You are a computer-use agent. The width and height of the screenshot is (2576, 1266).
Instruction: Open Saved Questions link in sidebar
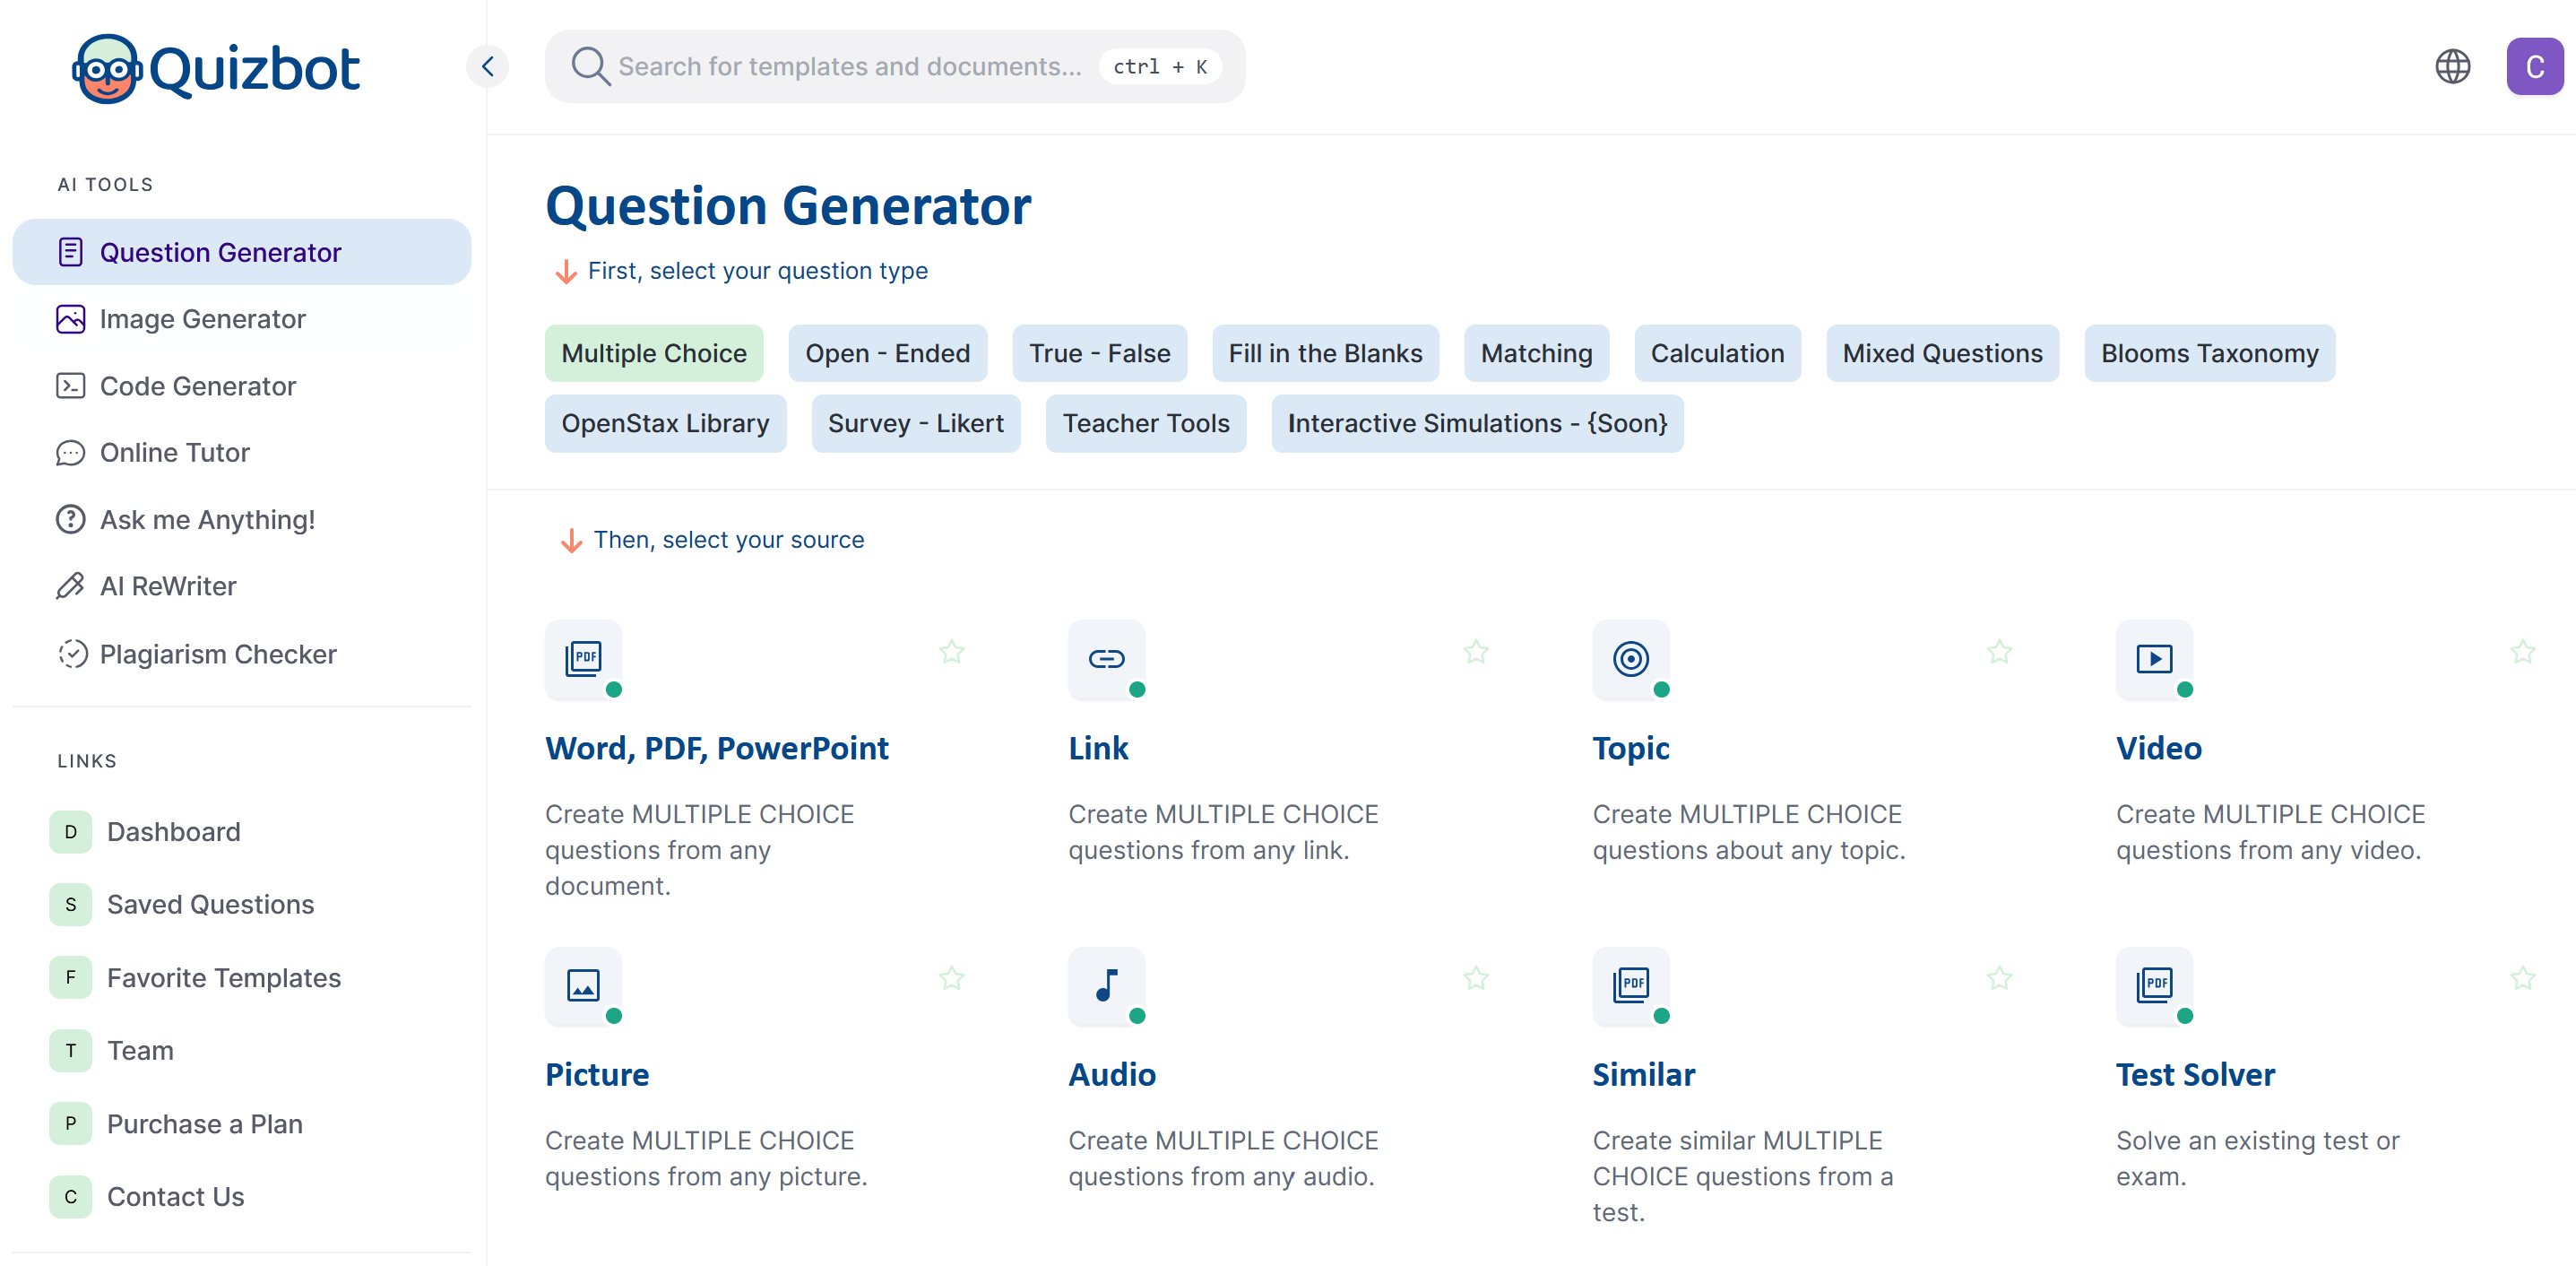(210, 904)
